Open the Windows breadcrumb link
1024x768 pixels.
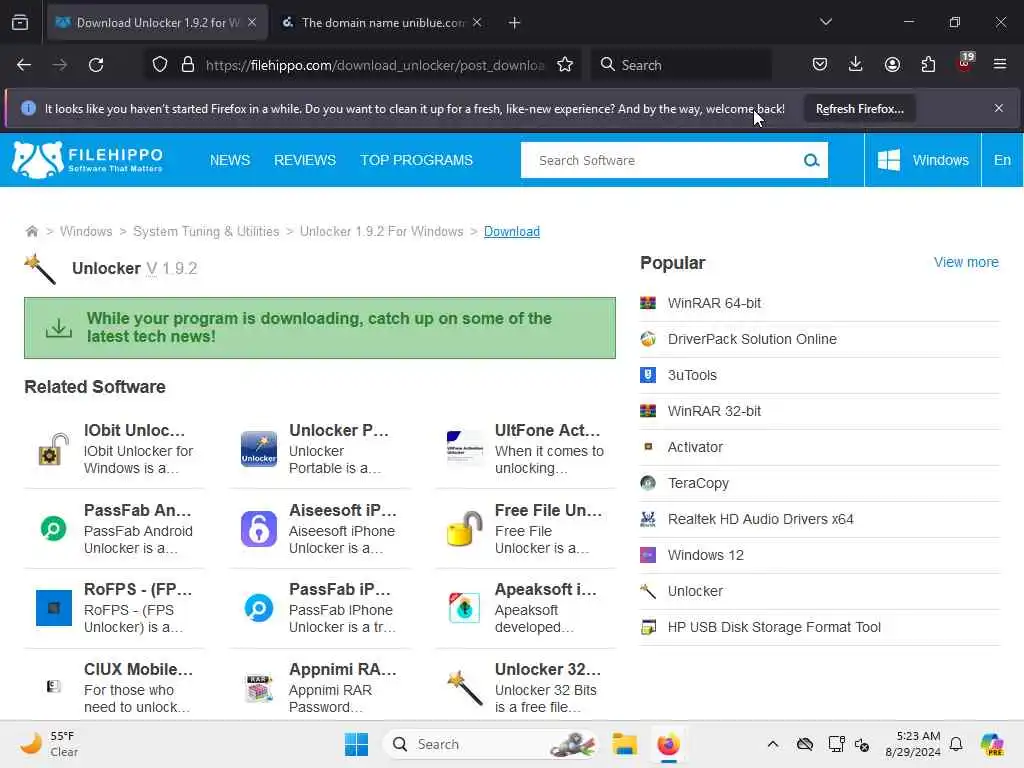click(86, 231)
